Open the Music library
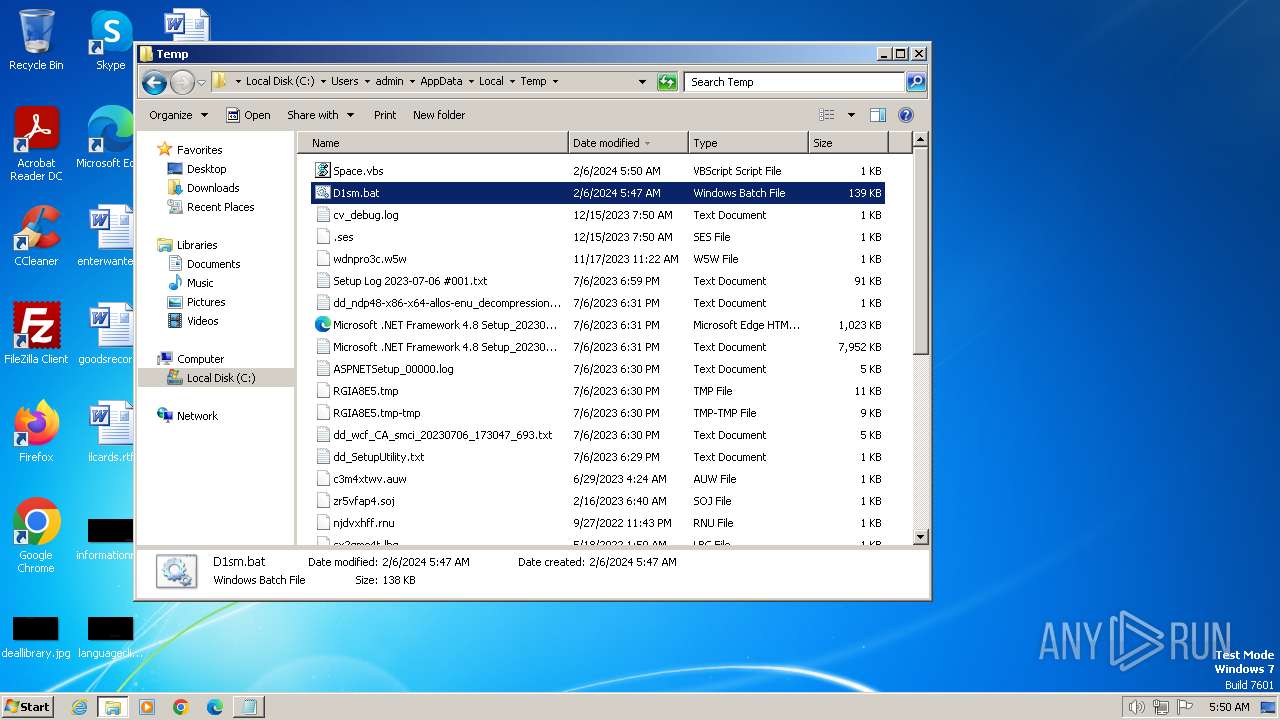Screen dimensions: 1280x720 (200, 283)
